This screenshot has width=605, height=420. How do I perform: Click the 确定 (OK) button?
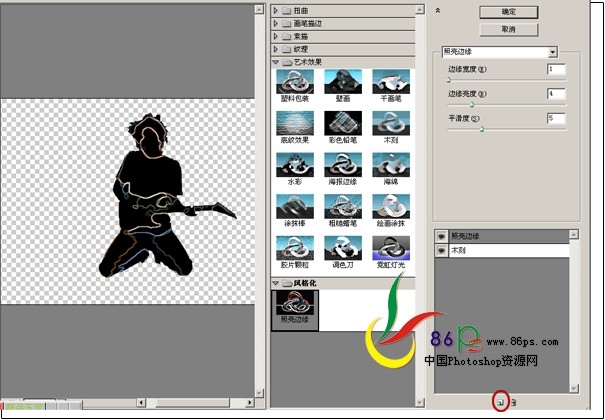pyautogui.click(x=509, y=12)
